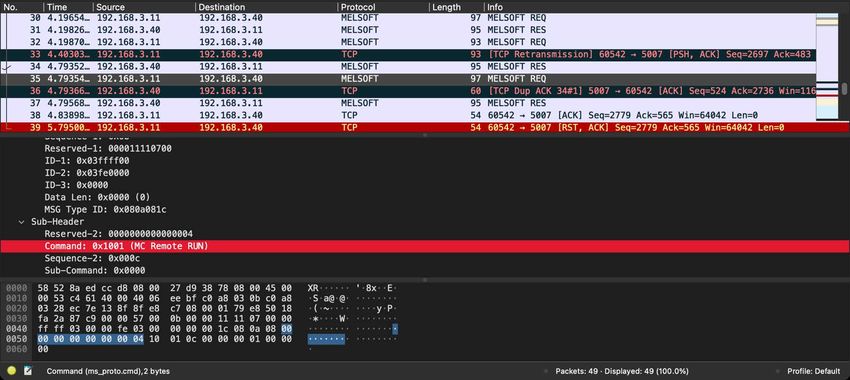Click the Length column header
The width and height of the screenshot is (850, 380).
tap(456, 7)
